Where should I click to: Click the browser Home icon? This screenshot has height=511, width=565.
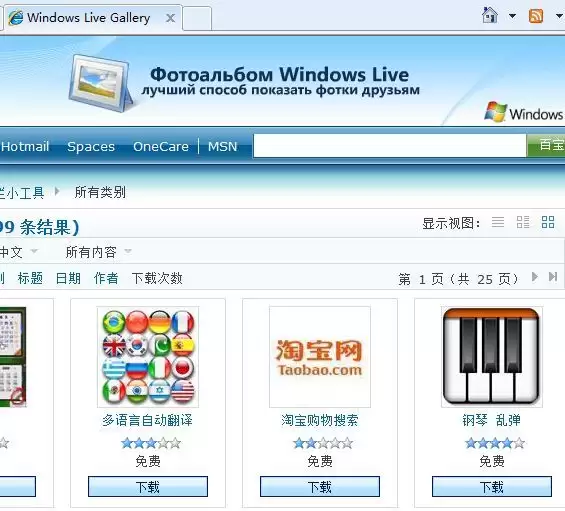pyautogui.click(x=489, y=15)
